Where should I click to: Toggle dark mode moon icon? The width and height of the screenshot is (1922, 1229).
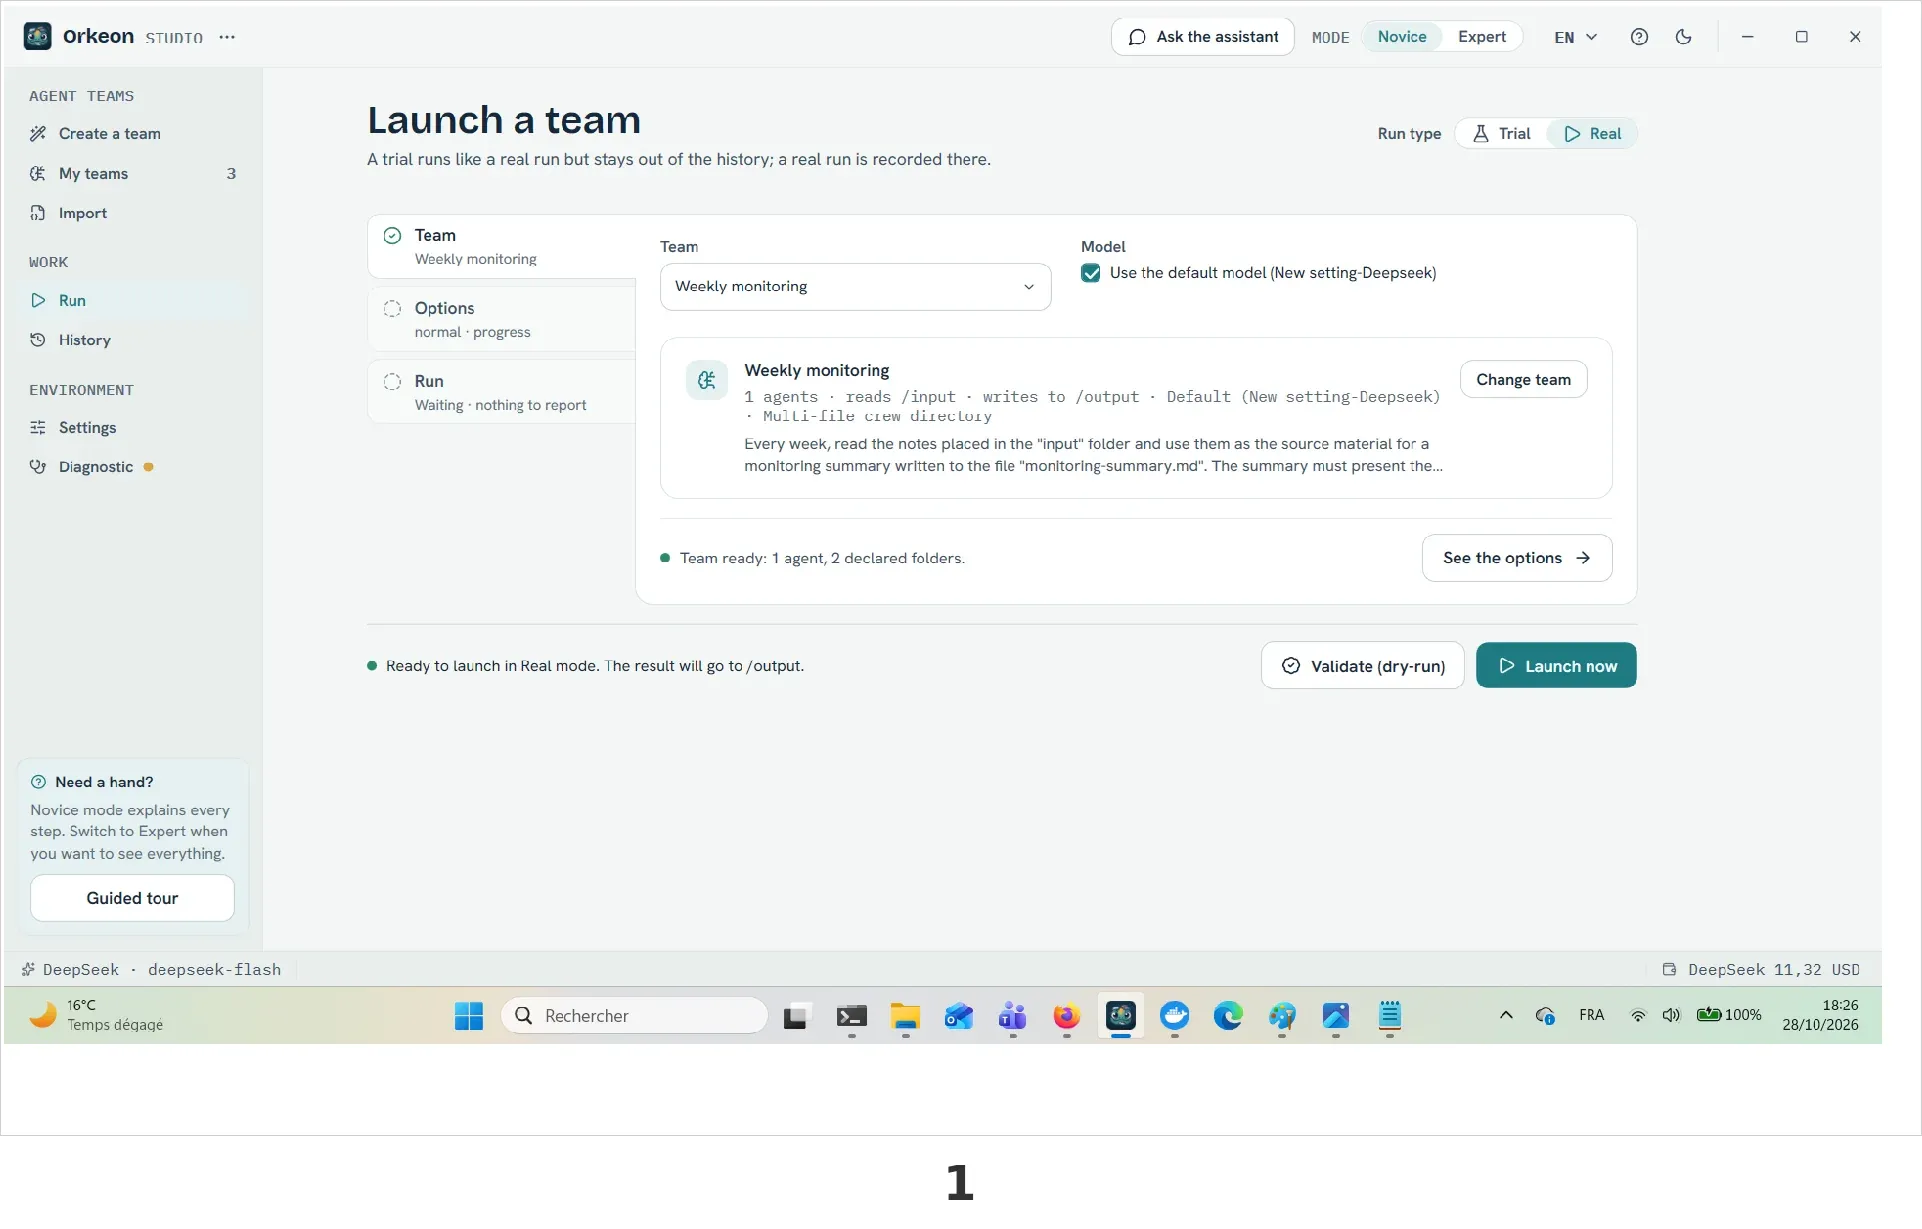[1684, 37]
